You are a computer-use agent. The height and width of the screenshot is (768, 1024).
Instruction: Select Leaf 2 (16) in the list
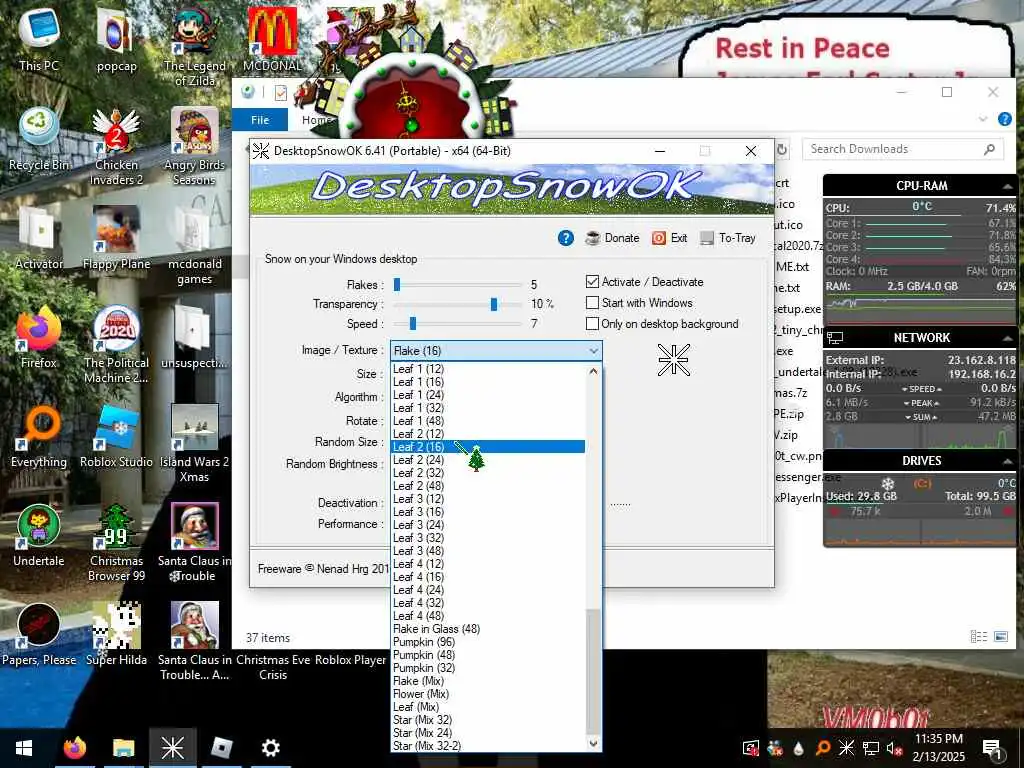488,447
